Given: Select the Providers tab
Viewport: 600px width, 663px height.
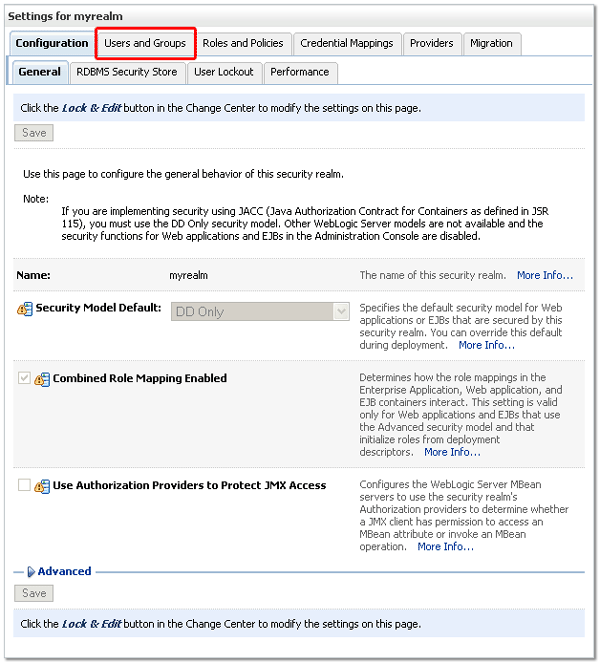Looking at the screenshot, I should 431,44.
